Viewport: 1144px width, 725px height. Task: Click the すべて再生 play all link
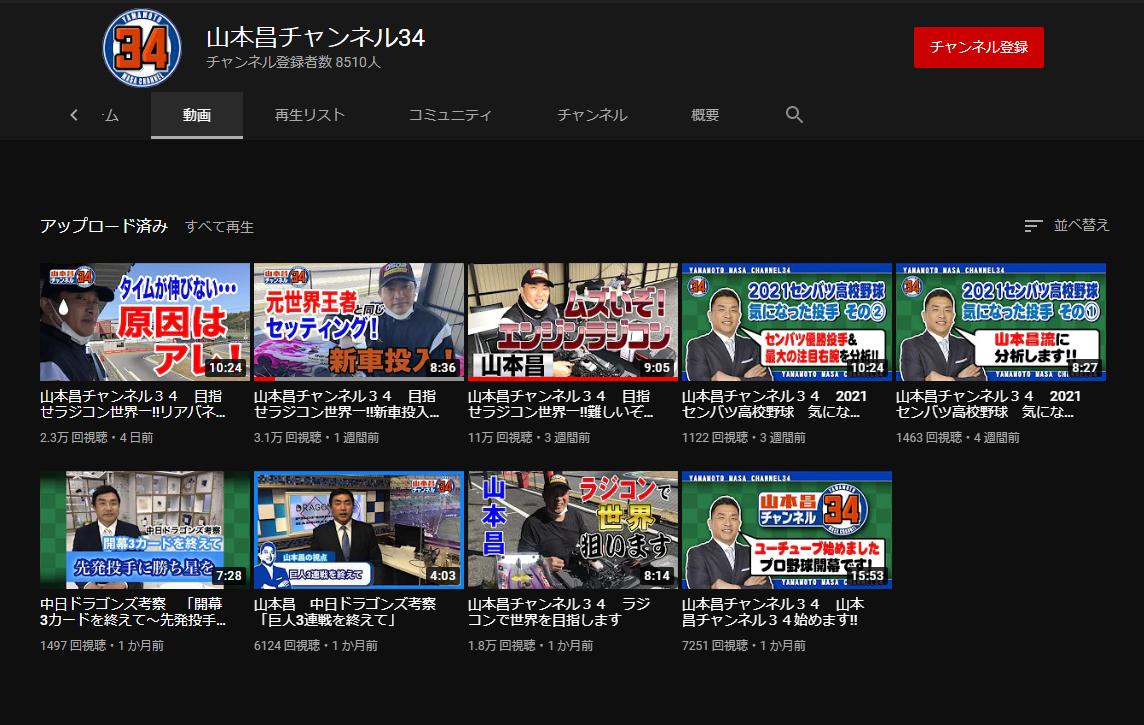[x=220, y=227]
